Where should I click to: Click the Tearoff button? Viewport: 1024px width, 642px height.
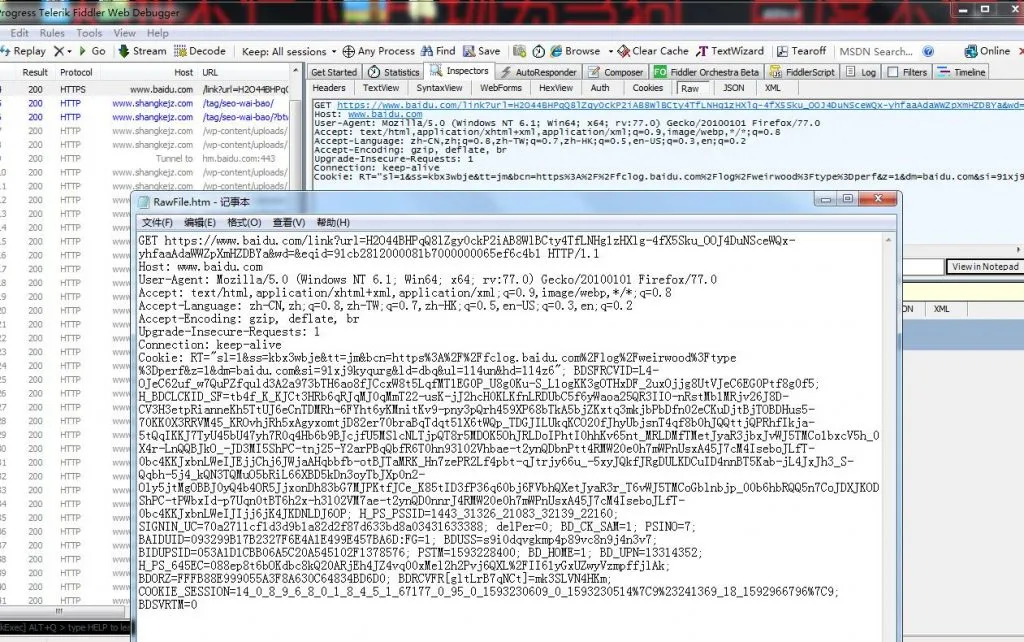click(801, 51)
